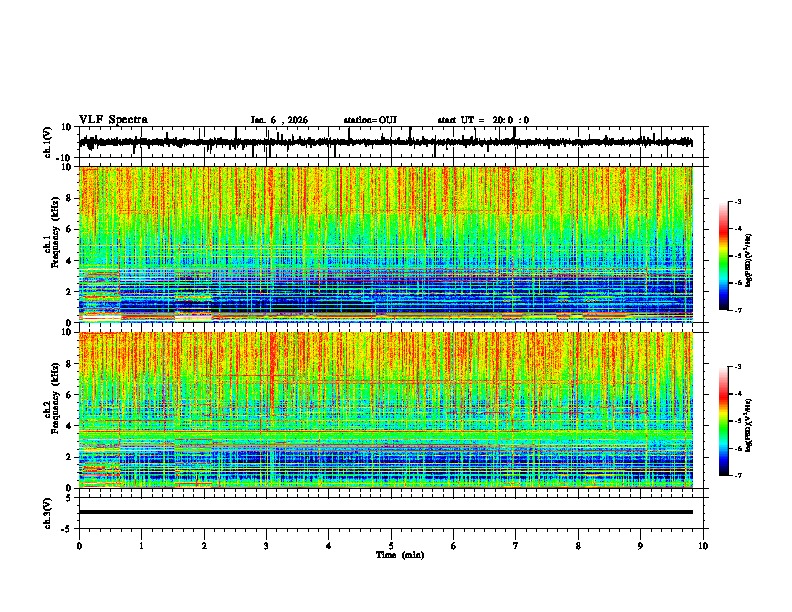Click the "-7" label on ch.2 color bar
The height and width of the screenshot is (612, 792).
click(737, 475)
